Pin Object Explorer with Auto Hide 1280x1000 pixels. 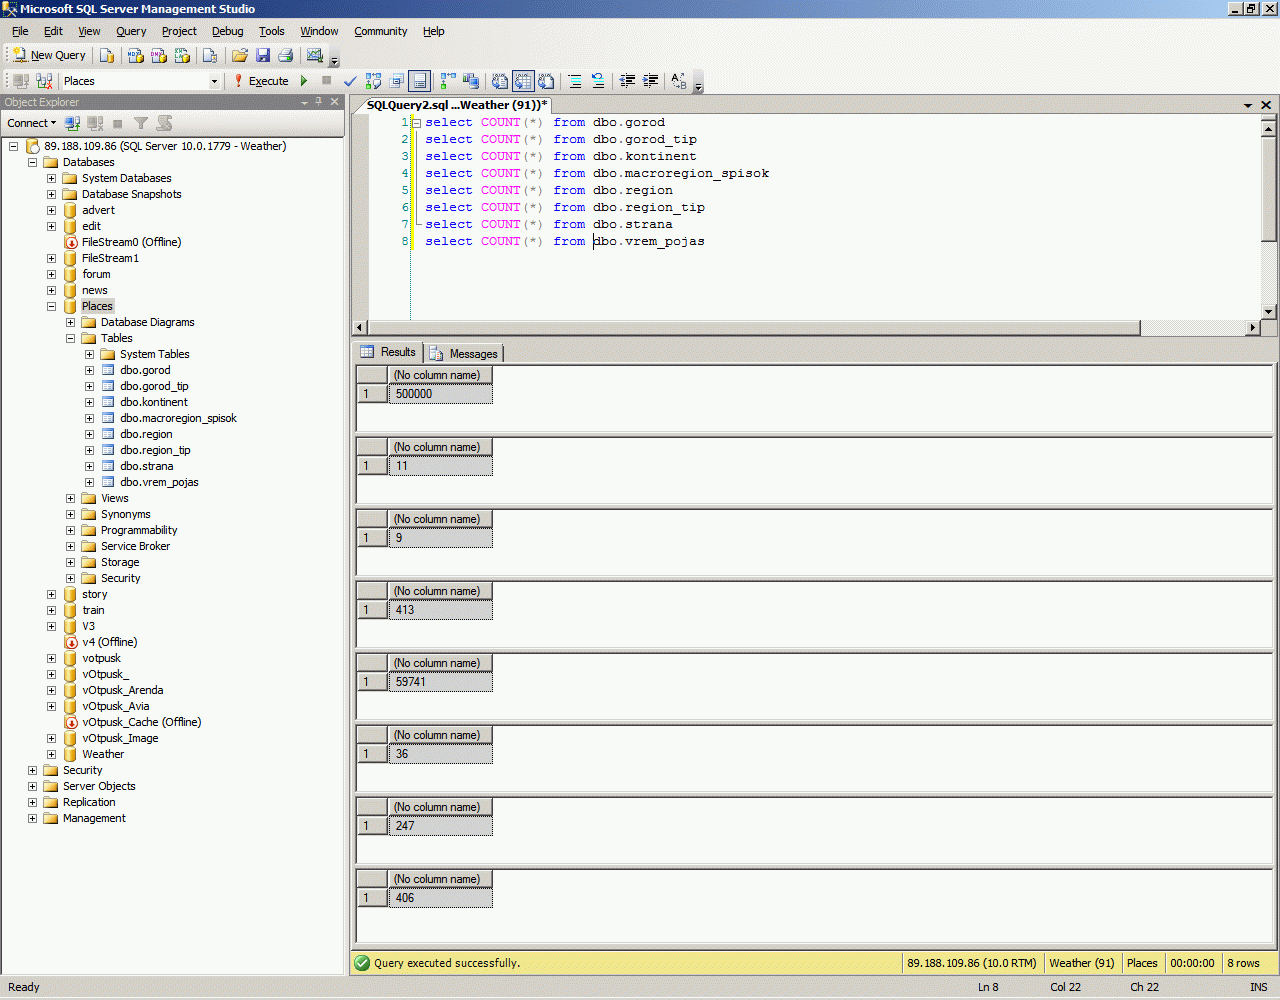click(319, 102)
